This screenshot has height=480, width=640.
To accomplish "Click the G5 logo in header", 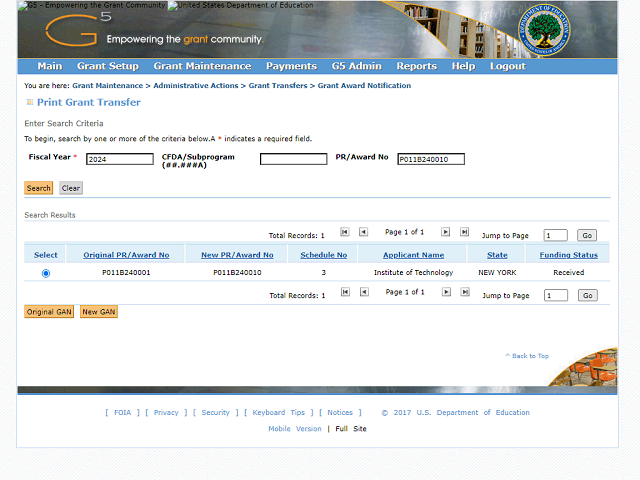I will pos(78,29).
